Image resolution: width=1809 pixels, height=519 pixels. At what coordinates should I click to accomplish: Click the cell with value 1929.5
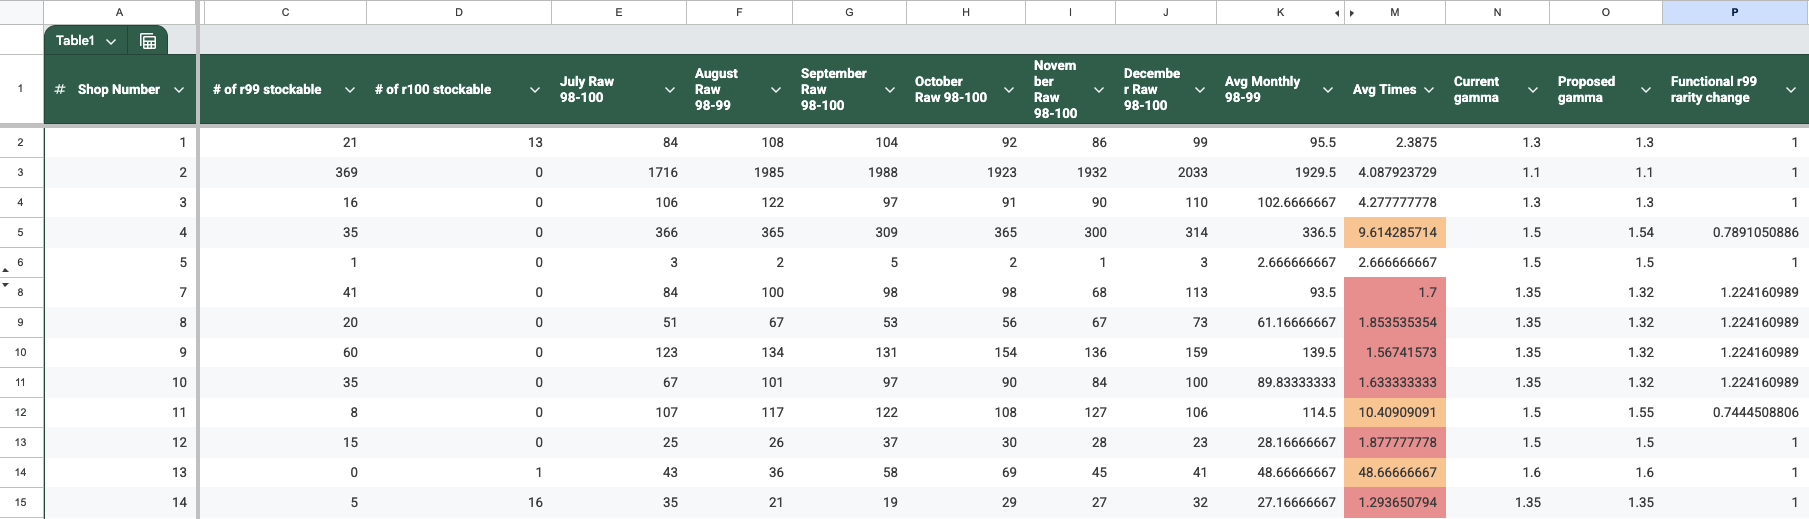point(1280,172)
